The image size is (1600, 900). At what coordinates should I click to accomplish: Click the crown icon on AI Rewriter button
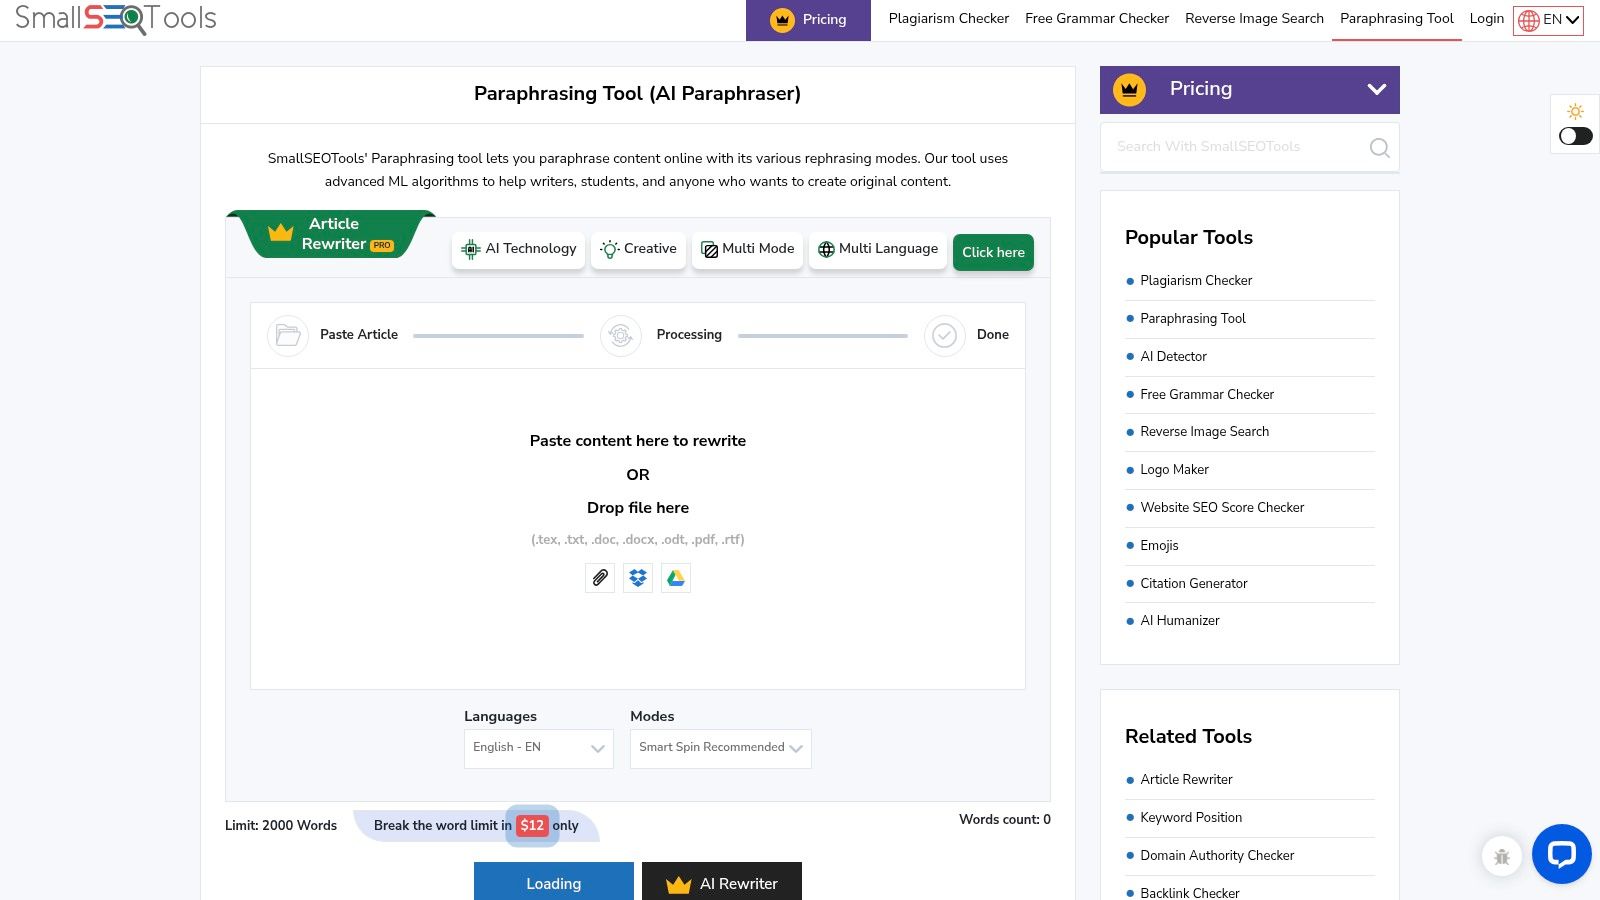coord(679,884)
